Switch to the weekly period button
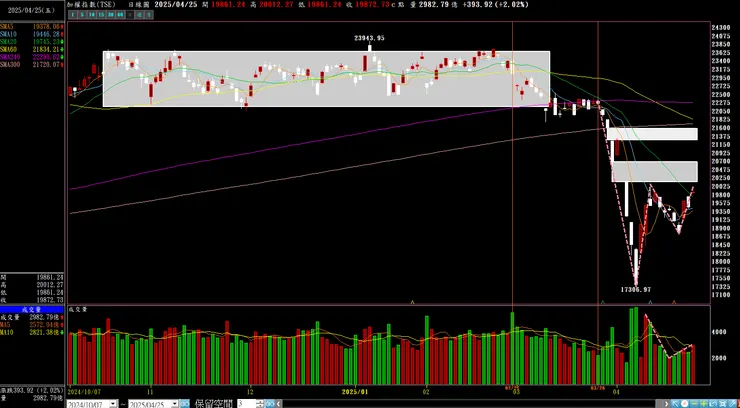The height and width of the screenshot is (408, 740). point(139,15)
